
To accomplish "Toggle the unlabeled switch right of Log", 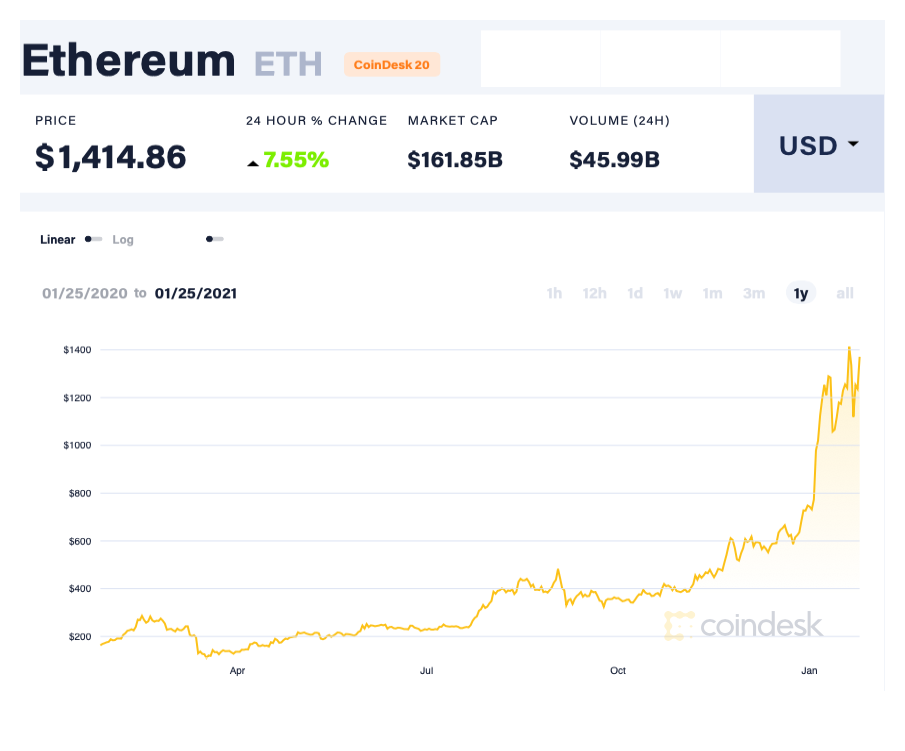I will (x=214, y=240).
